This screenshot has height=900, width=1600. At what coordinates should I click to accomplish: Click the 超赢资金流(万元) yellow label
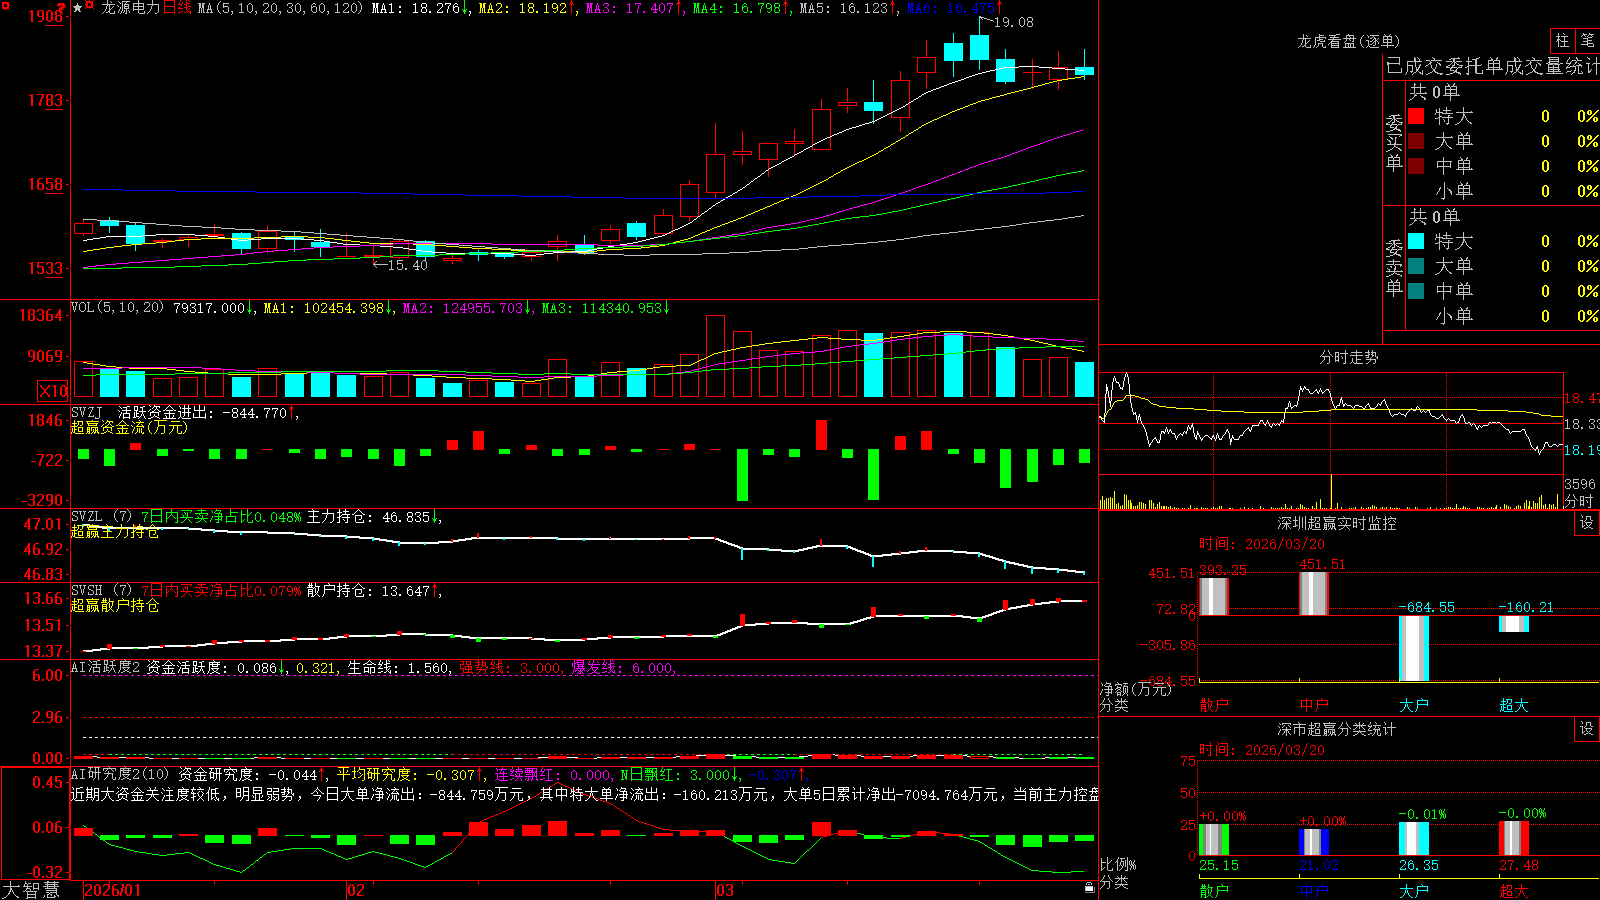point(129,427)
